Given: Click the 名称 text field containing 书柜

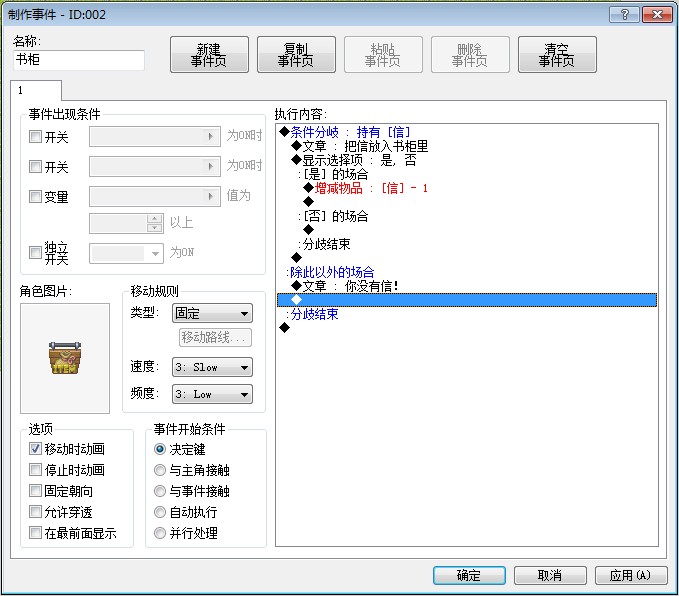Looking at the screenshot, I should pyautogui.click(x=79, y=60).
